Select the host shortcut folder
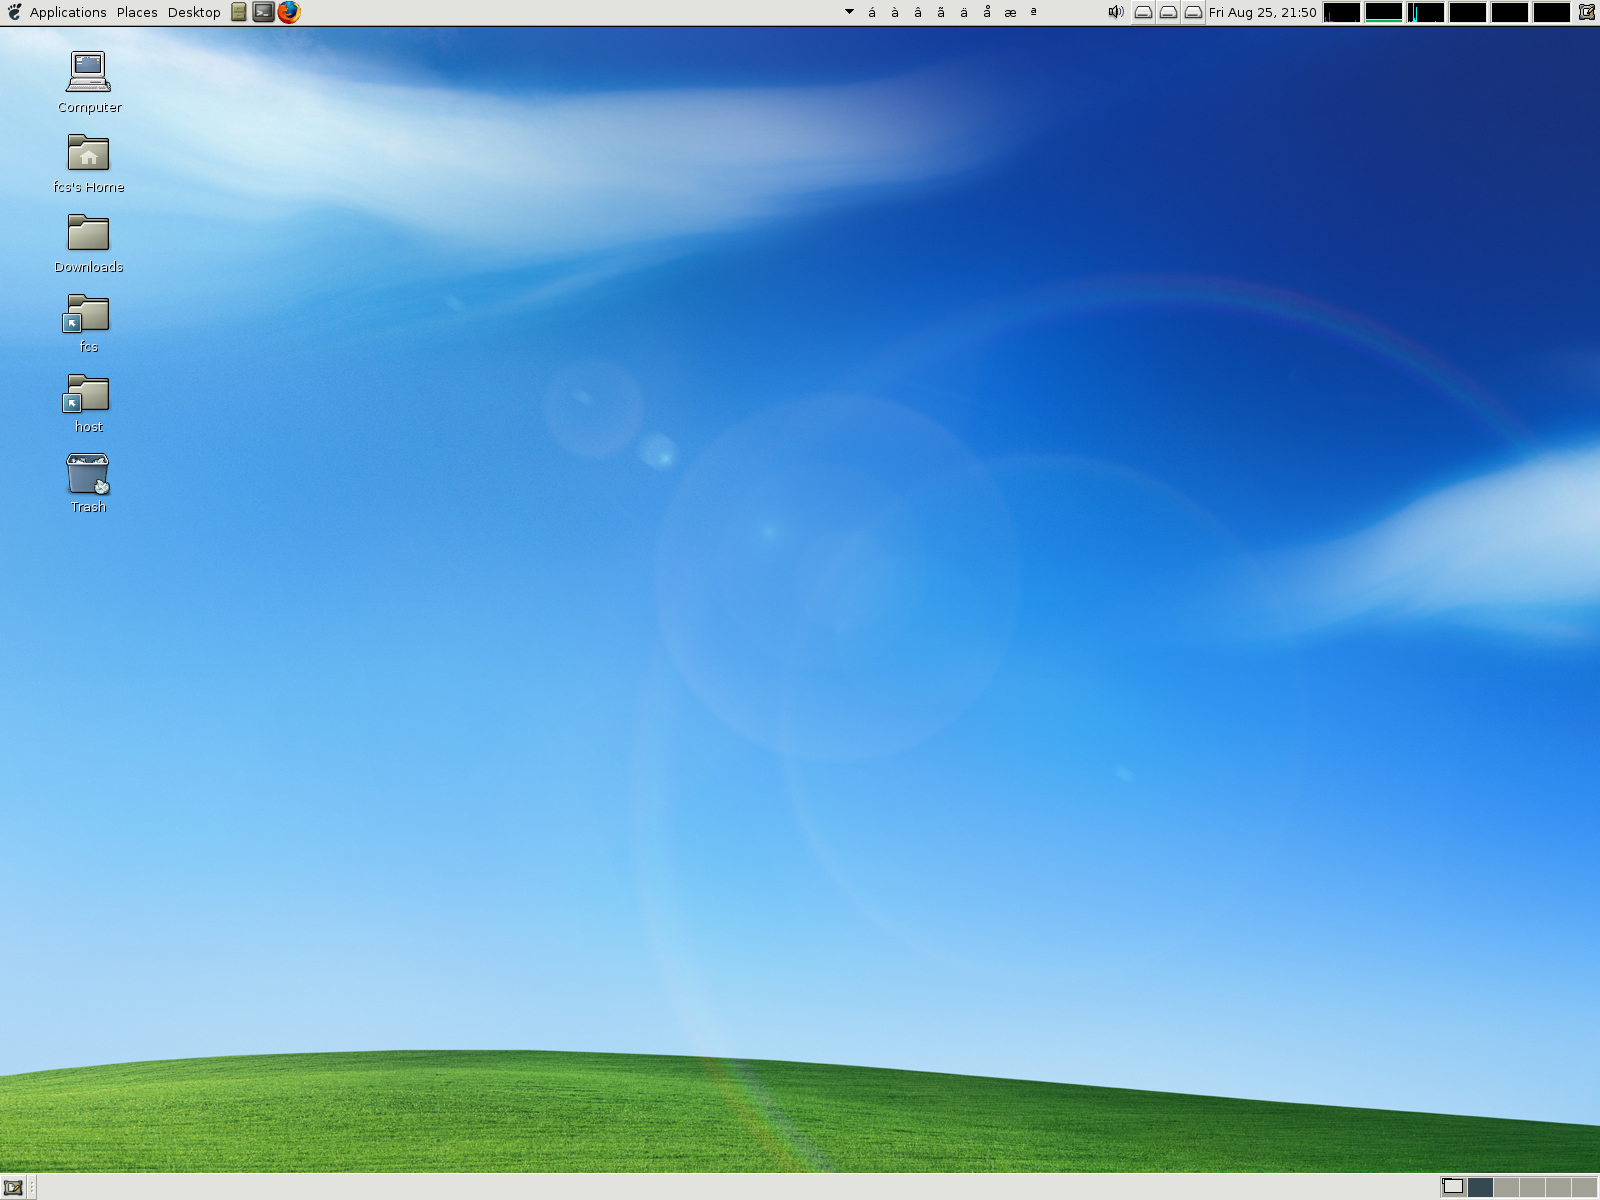1600x1200 pixels. [x=88, y=393]
